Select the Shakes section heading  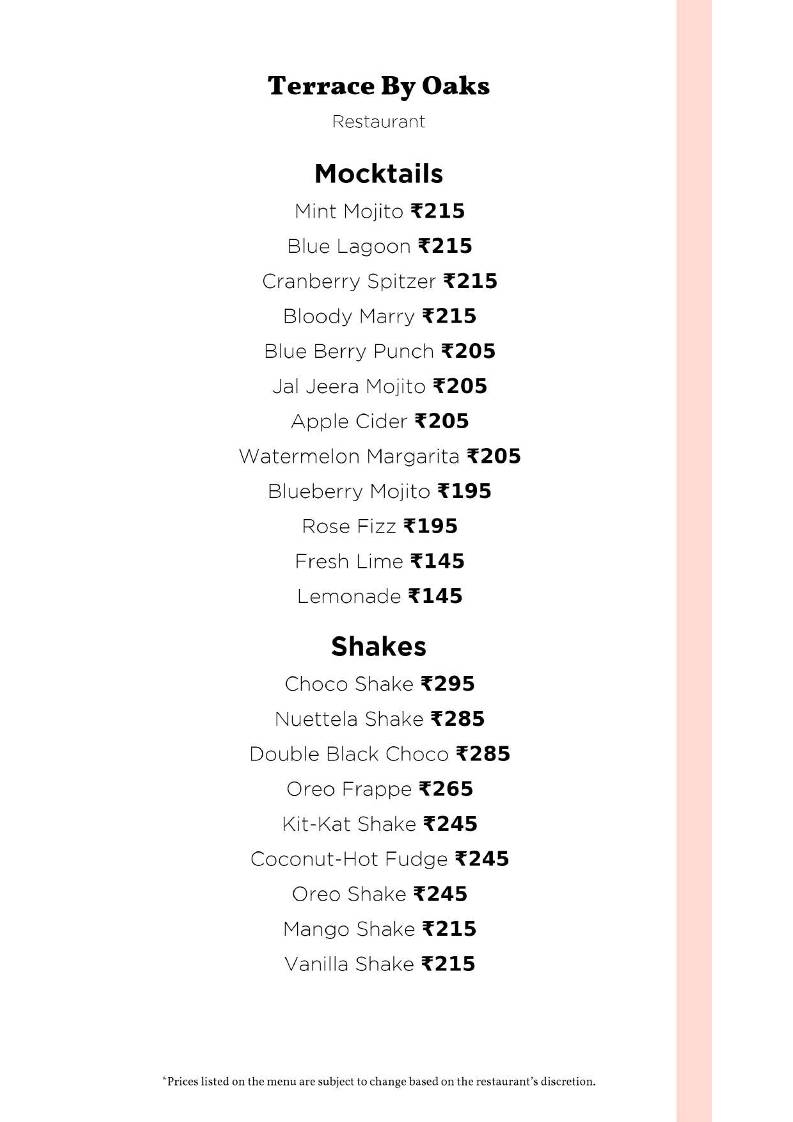(x=379, y=647)
